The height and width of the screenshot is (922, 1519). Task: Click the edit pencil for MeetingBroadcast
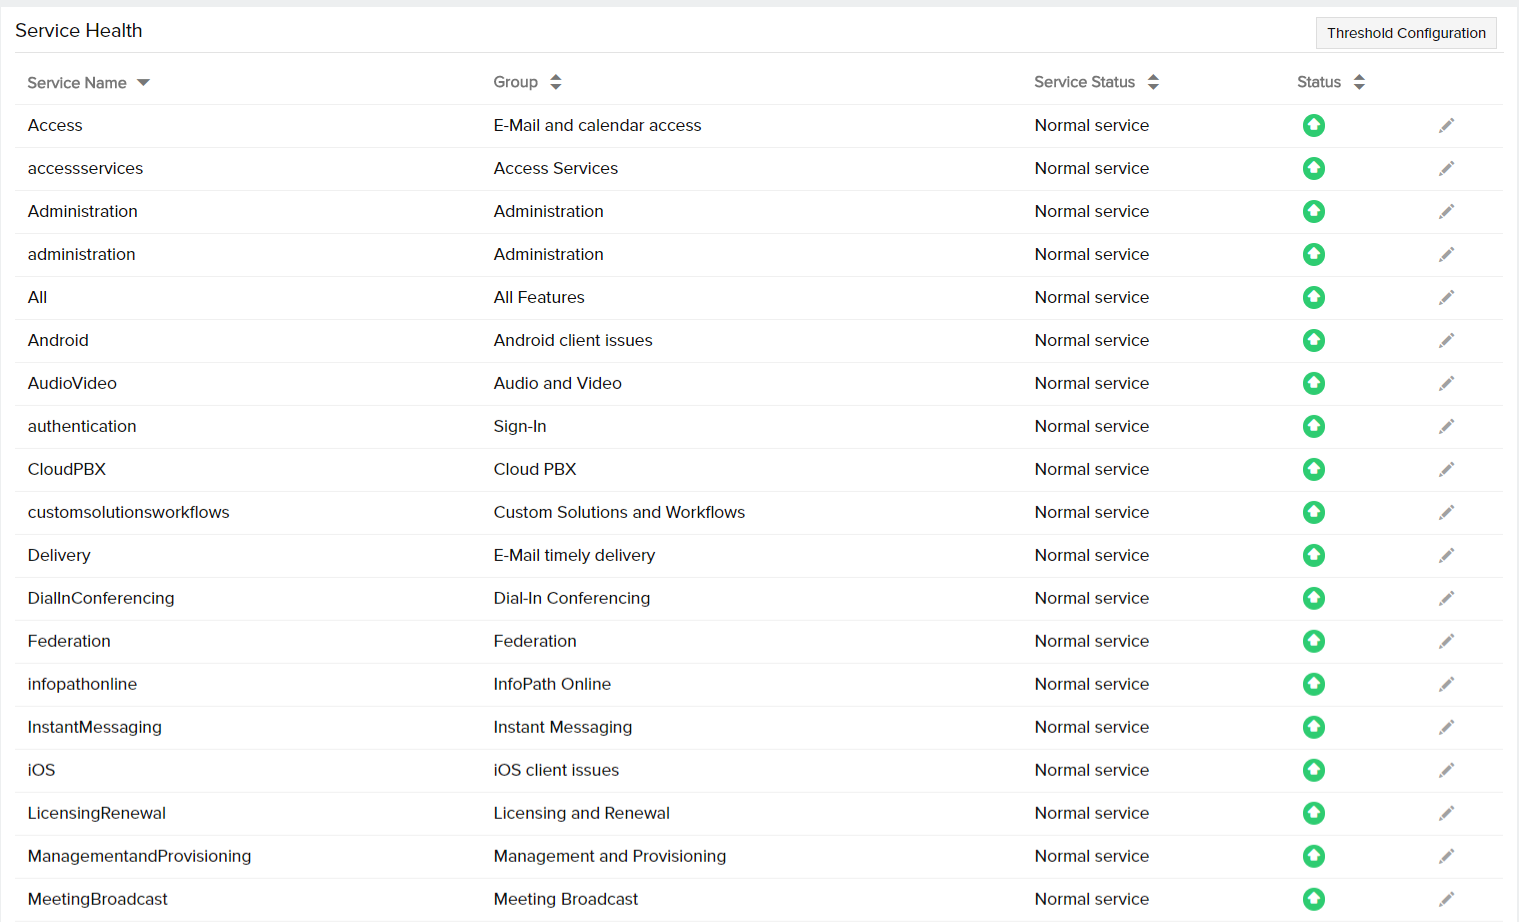pos(1446,899)
